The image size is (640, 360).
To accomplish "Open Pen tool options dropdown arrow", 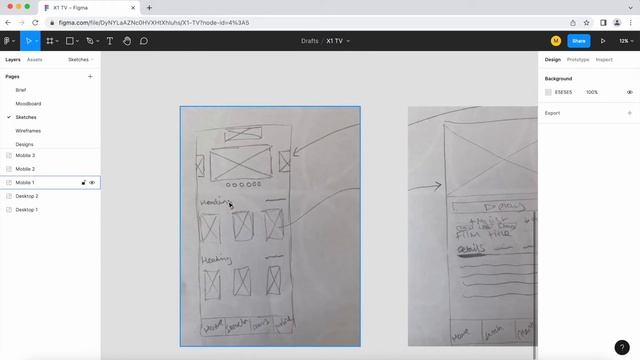I will click(x=97, y=41).
